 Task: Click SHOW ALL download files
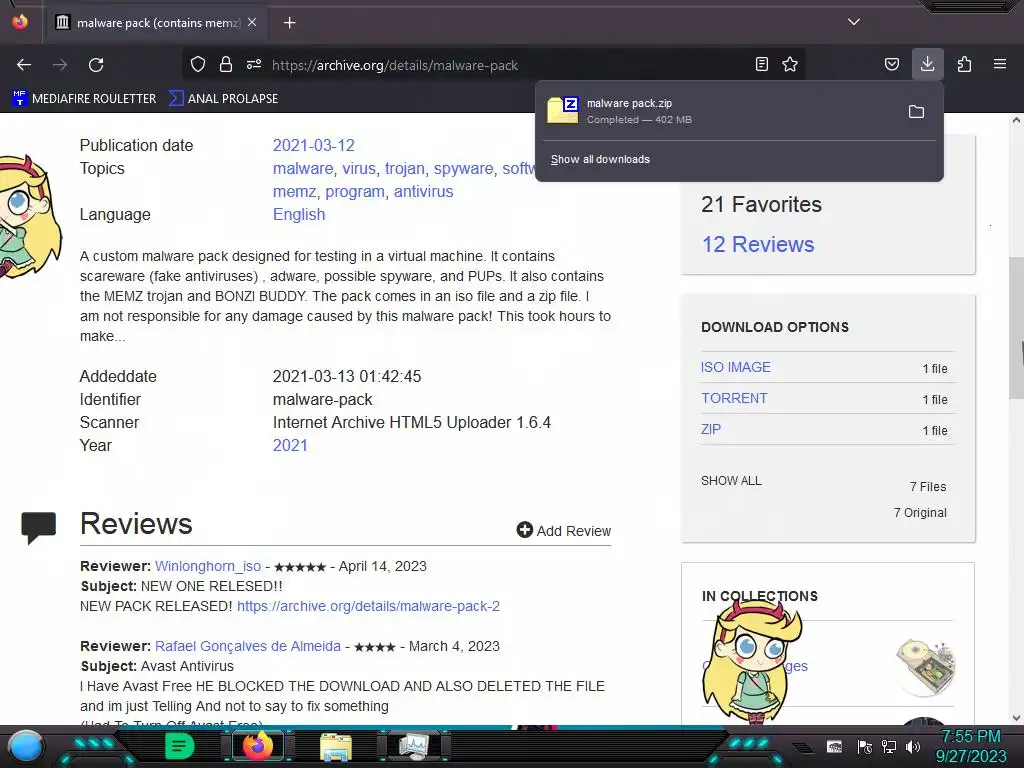(x=731, y=481)
